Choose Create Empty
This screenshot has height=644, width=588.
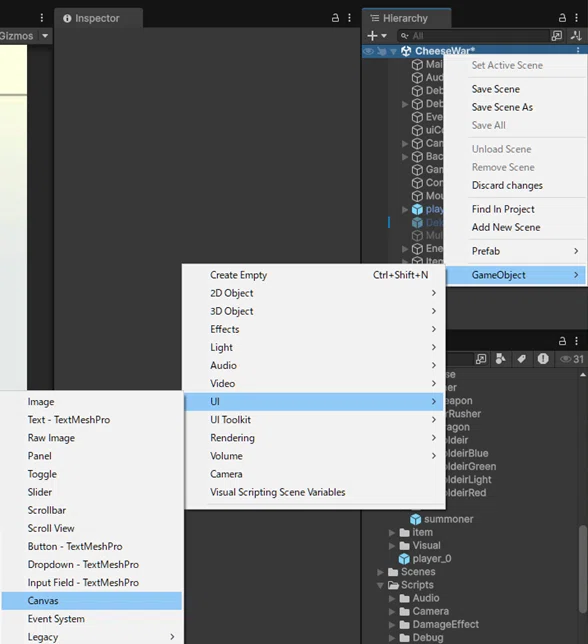coord(314,275)
